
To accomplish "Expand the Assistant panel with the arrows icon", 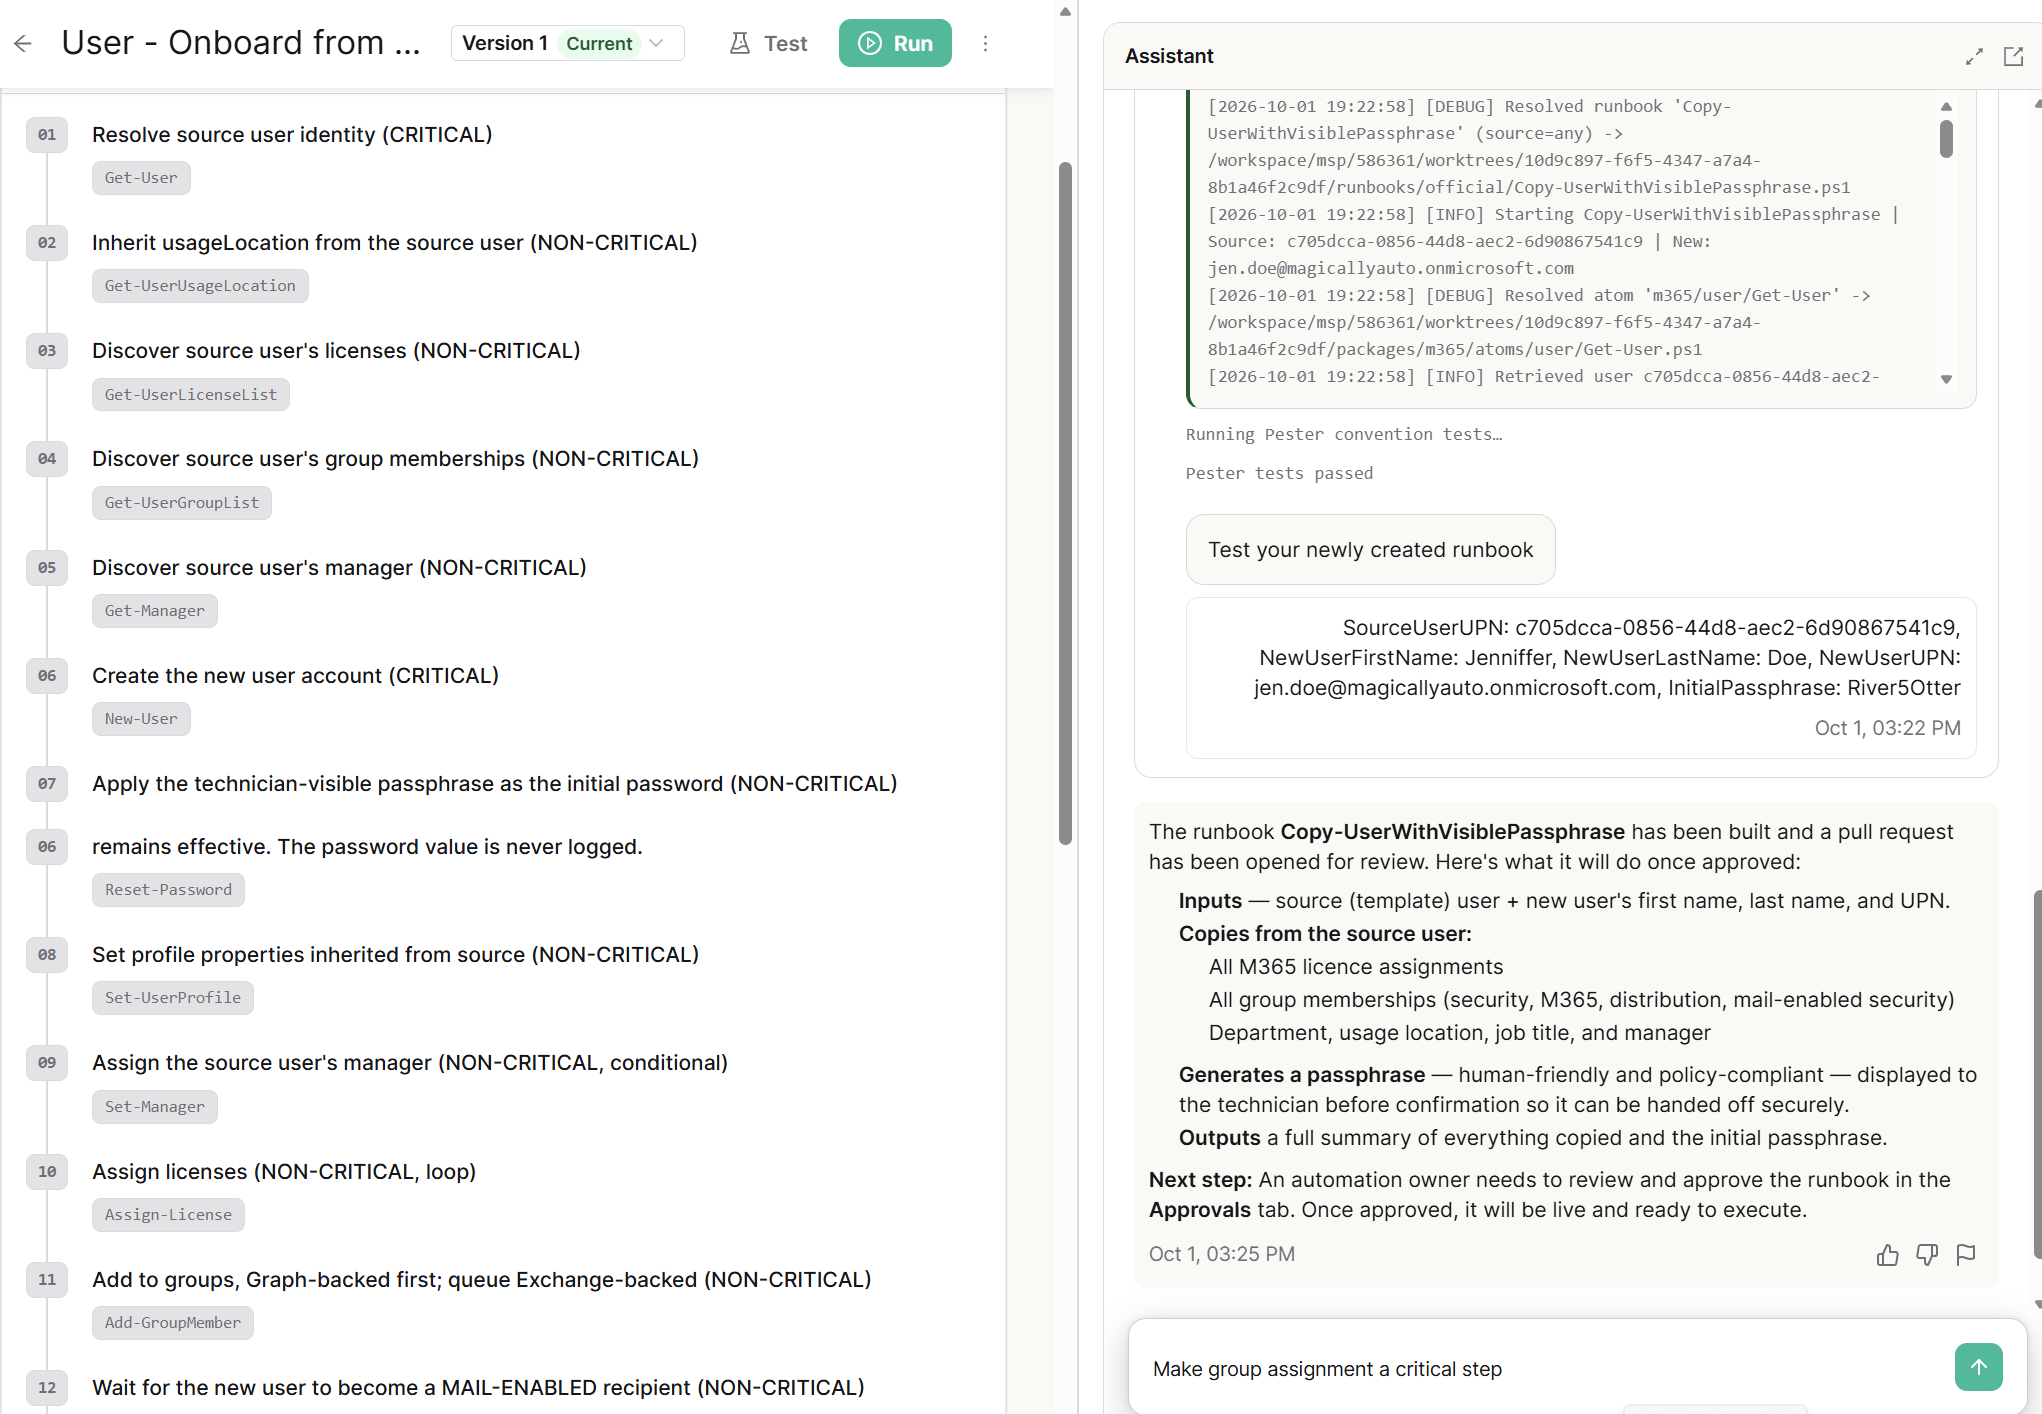I will [x=1974, y=56].
